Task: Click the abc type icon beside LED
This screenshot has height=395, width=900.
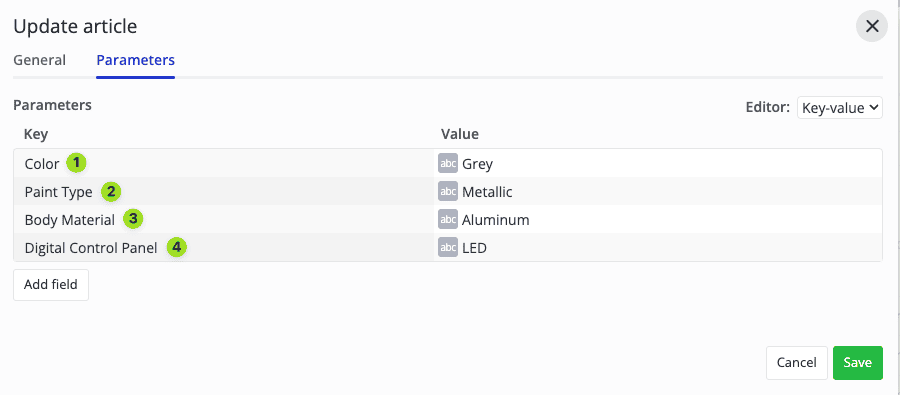Action: pyautogui.click(x=448, y=247)
